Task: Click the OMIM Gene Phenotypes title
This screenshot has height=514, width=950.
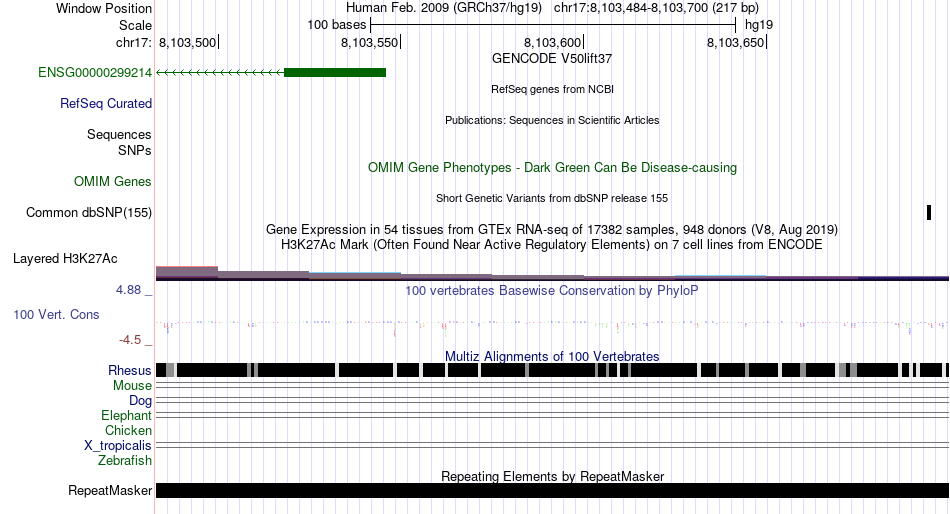Action: (552, 167)
